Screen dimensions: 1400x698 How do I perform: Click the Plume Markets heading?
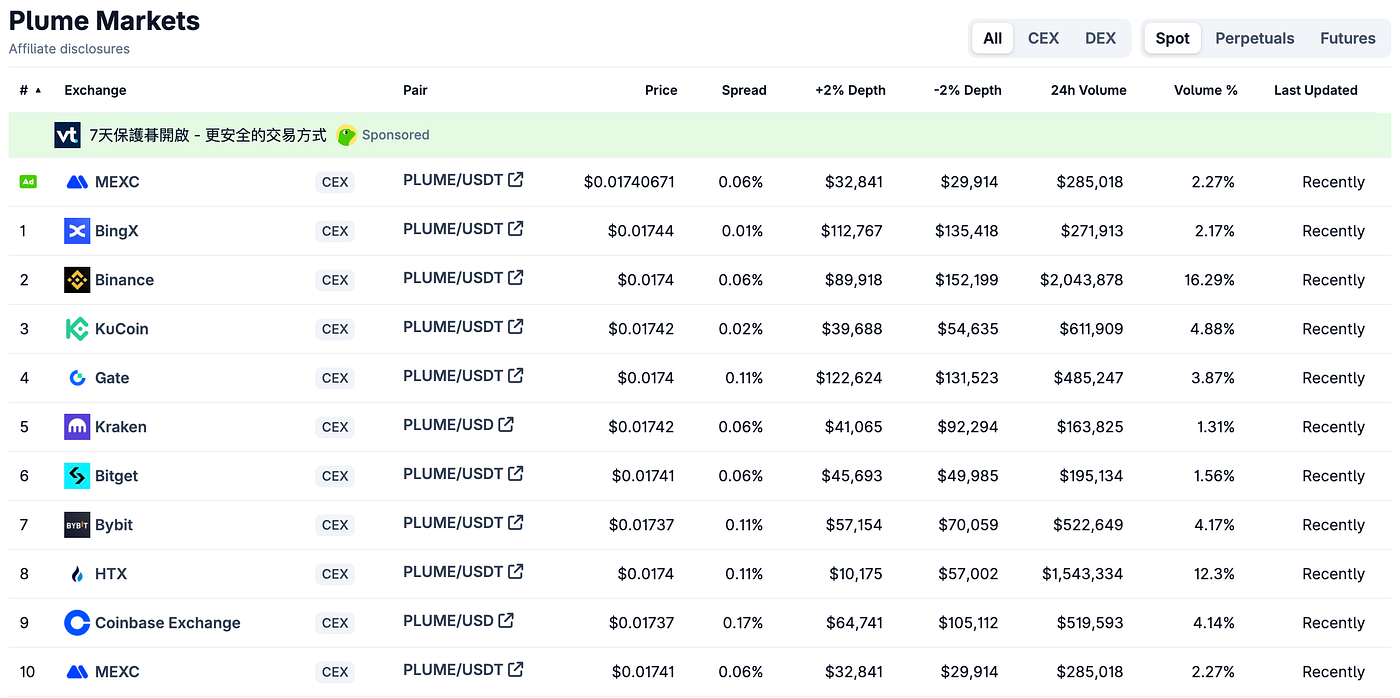point(104,20)
